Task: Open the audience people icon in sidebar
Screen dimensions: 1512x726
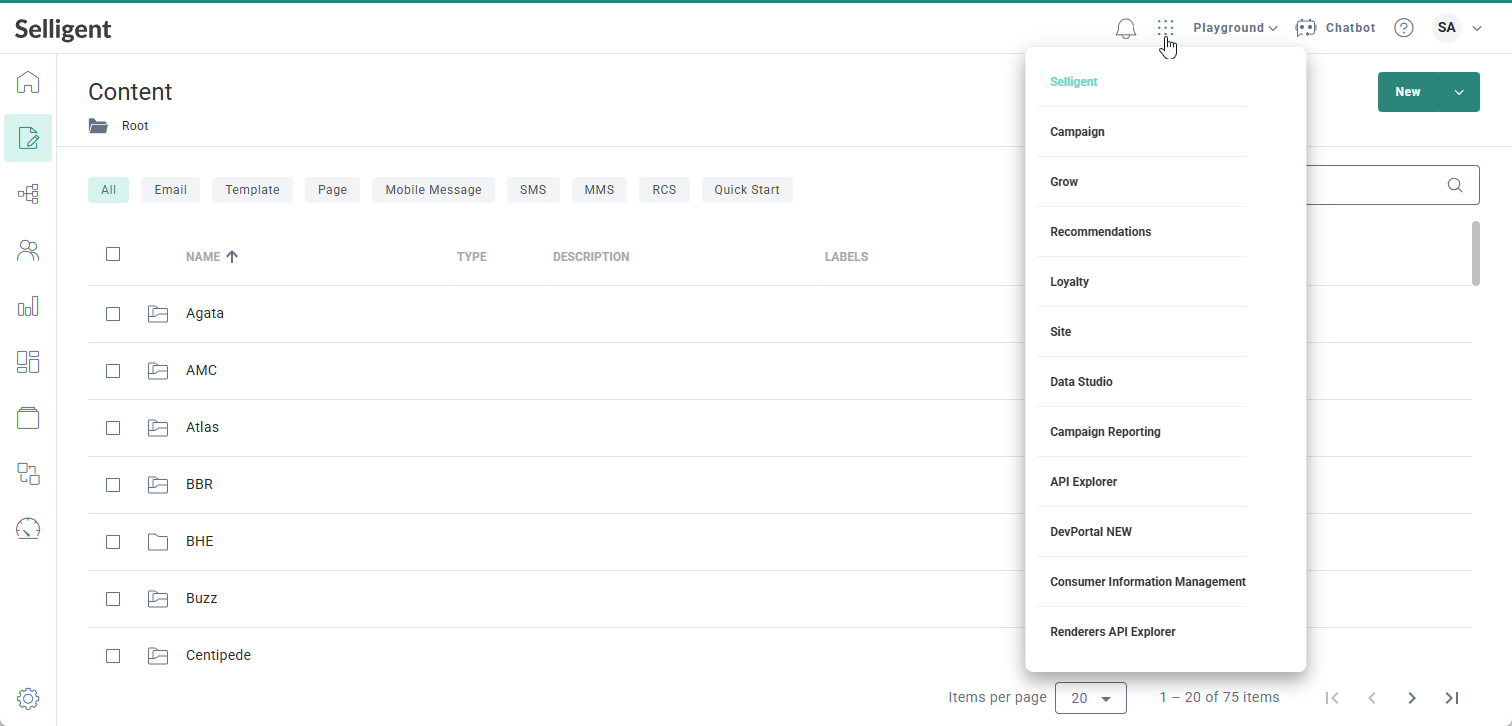Action: coord(28,250)
